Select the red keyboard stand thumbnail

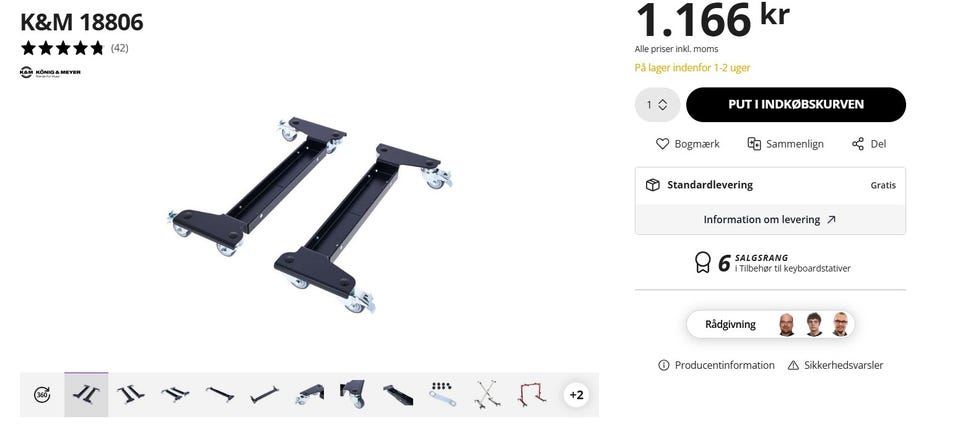coord(531,395)
